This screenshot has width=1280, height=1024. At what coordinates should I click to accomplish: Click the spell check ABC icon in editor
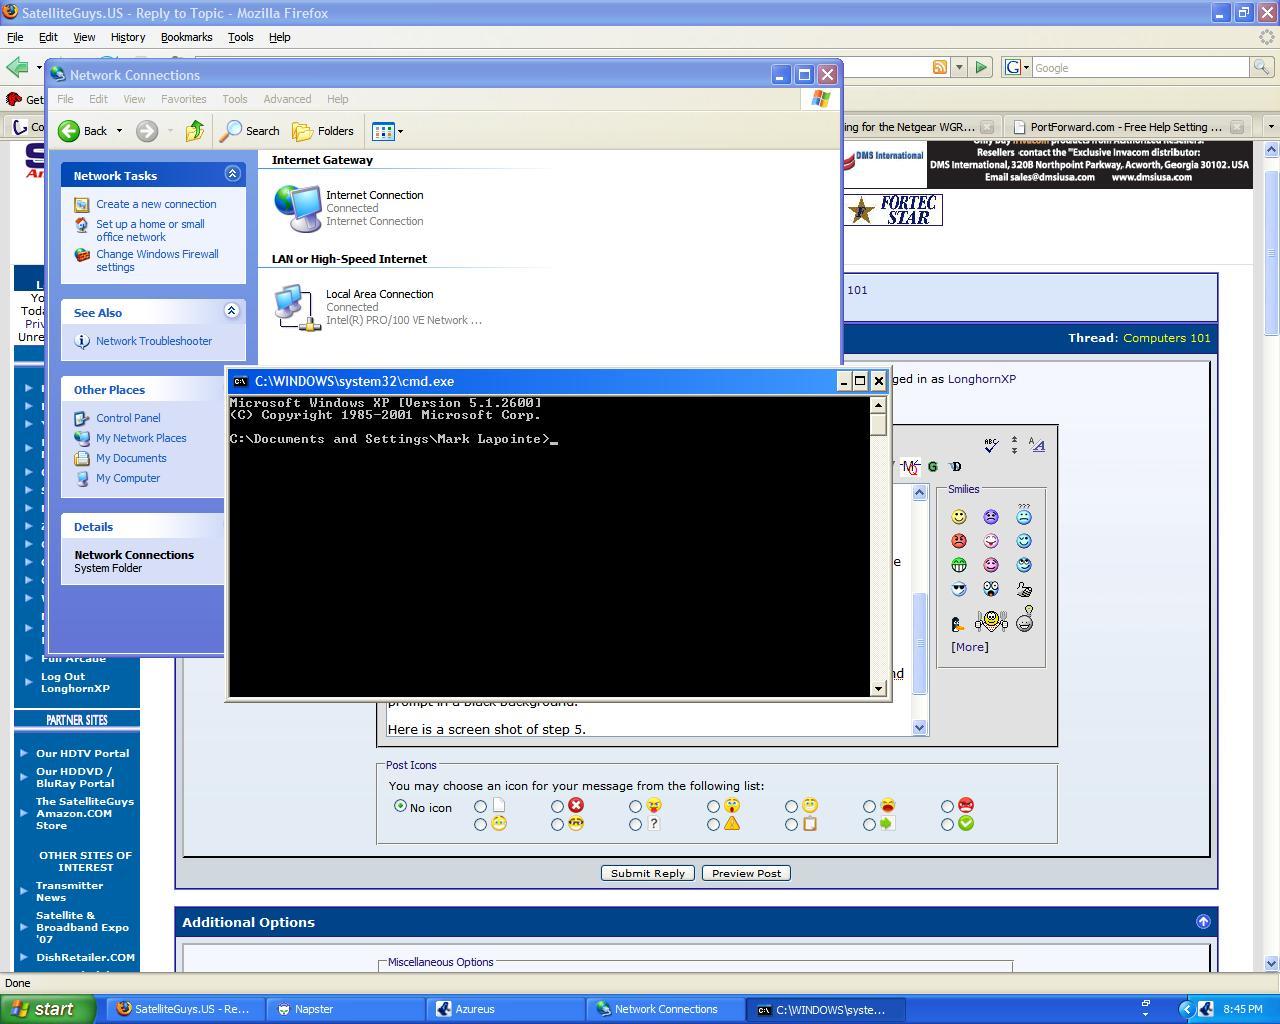click(991, 445)
